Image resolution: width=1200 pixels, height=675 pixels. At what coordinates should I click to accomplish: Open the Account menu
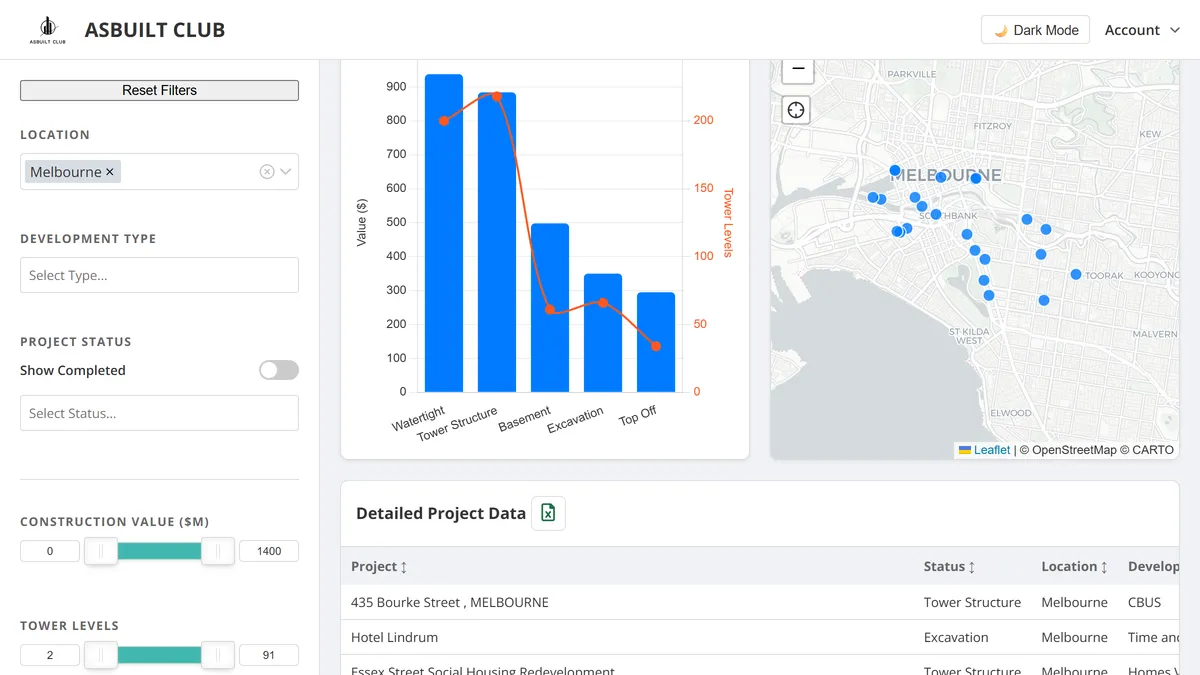point(1142,30)
